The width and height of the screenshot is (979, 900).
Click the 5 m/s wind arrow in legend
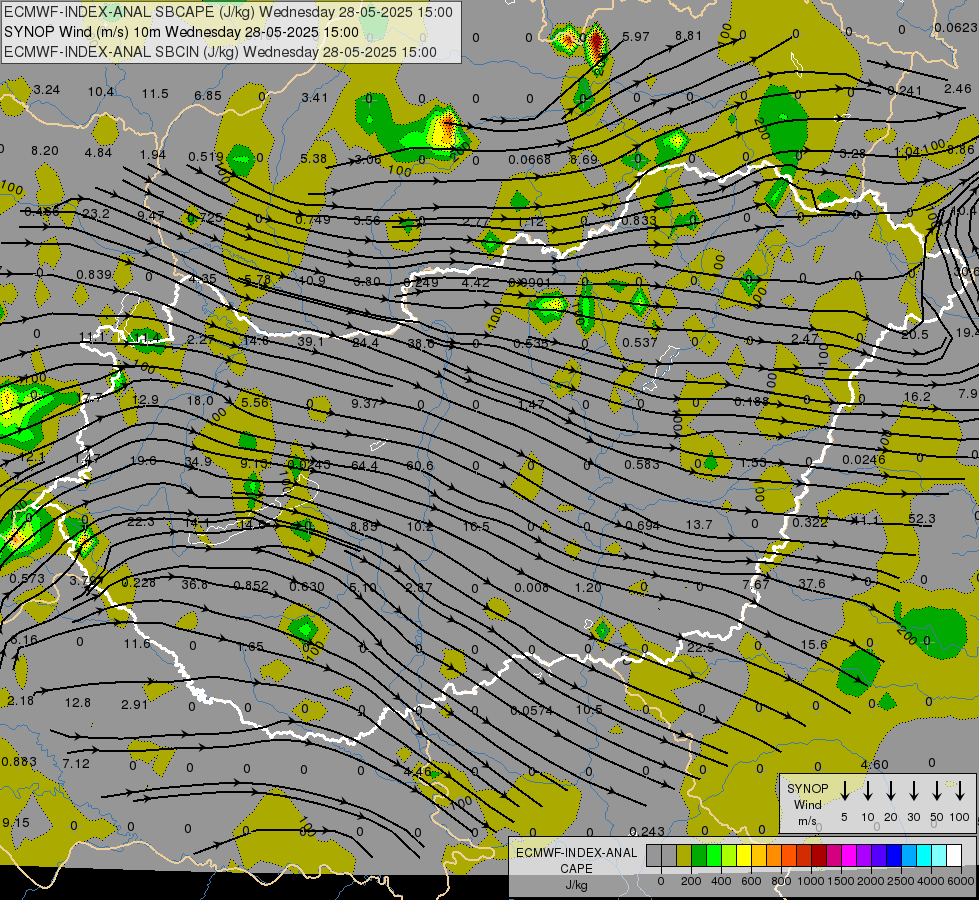pos(844,790)
